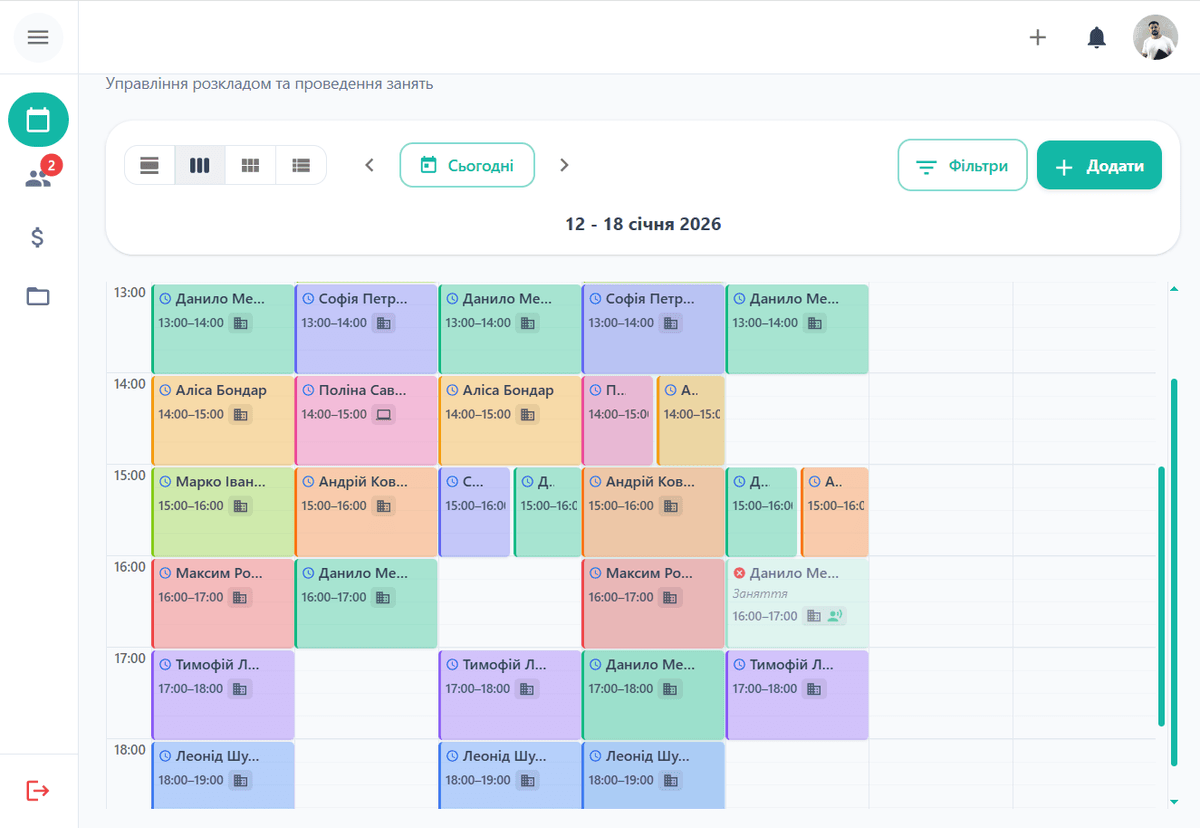Open the notifications bell

pos(1097,38)
